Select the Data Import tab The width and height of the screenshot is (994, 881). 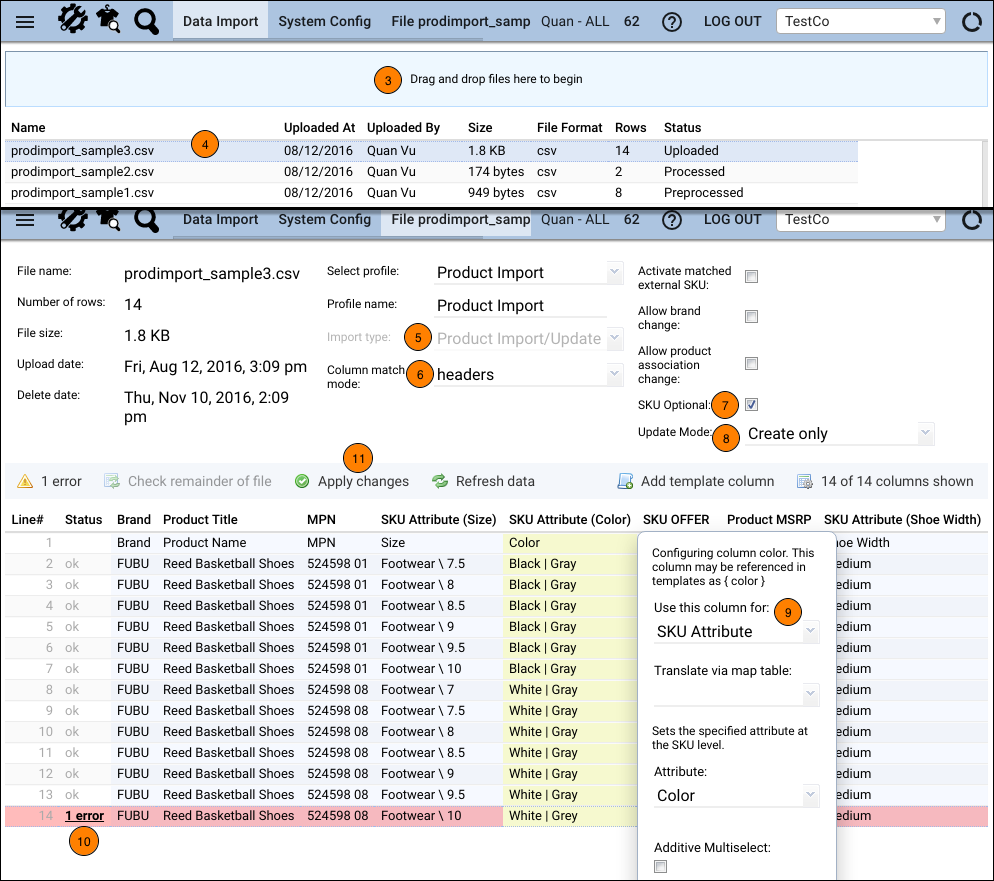coord(219,20)
